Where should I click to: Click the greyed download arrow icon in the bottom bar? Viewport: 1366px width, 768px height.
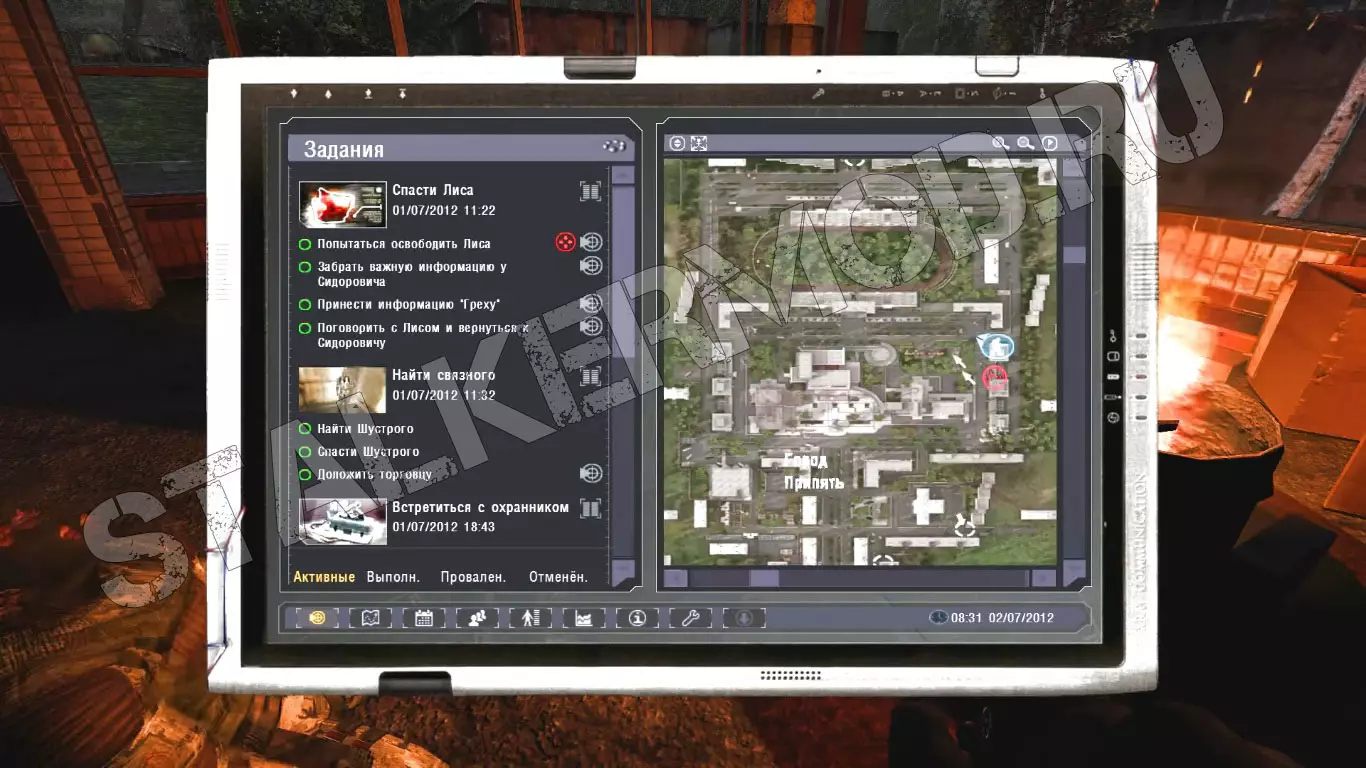coord(743,618)
